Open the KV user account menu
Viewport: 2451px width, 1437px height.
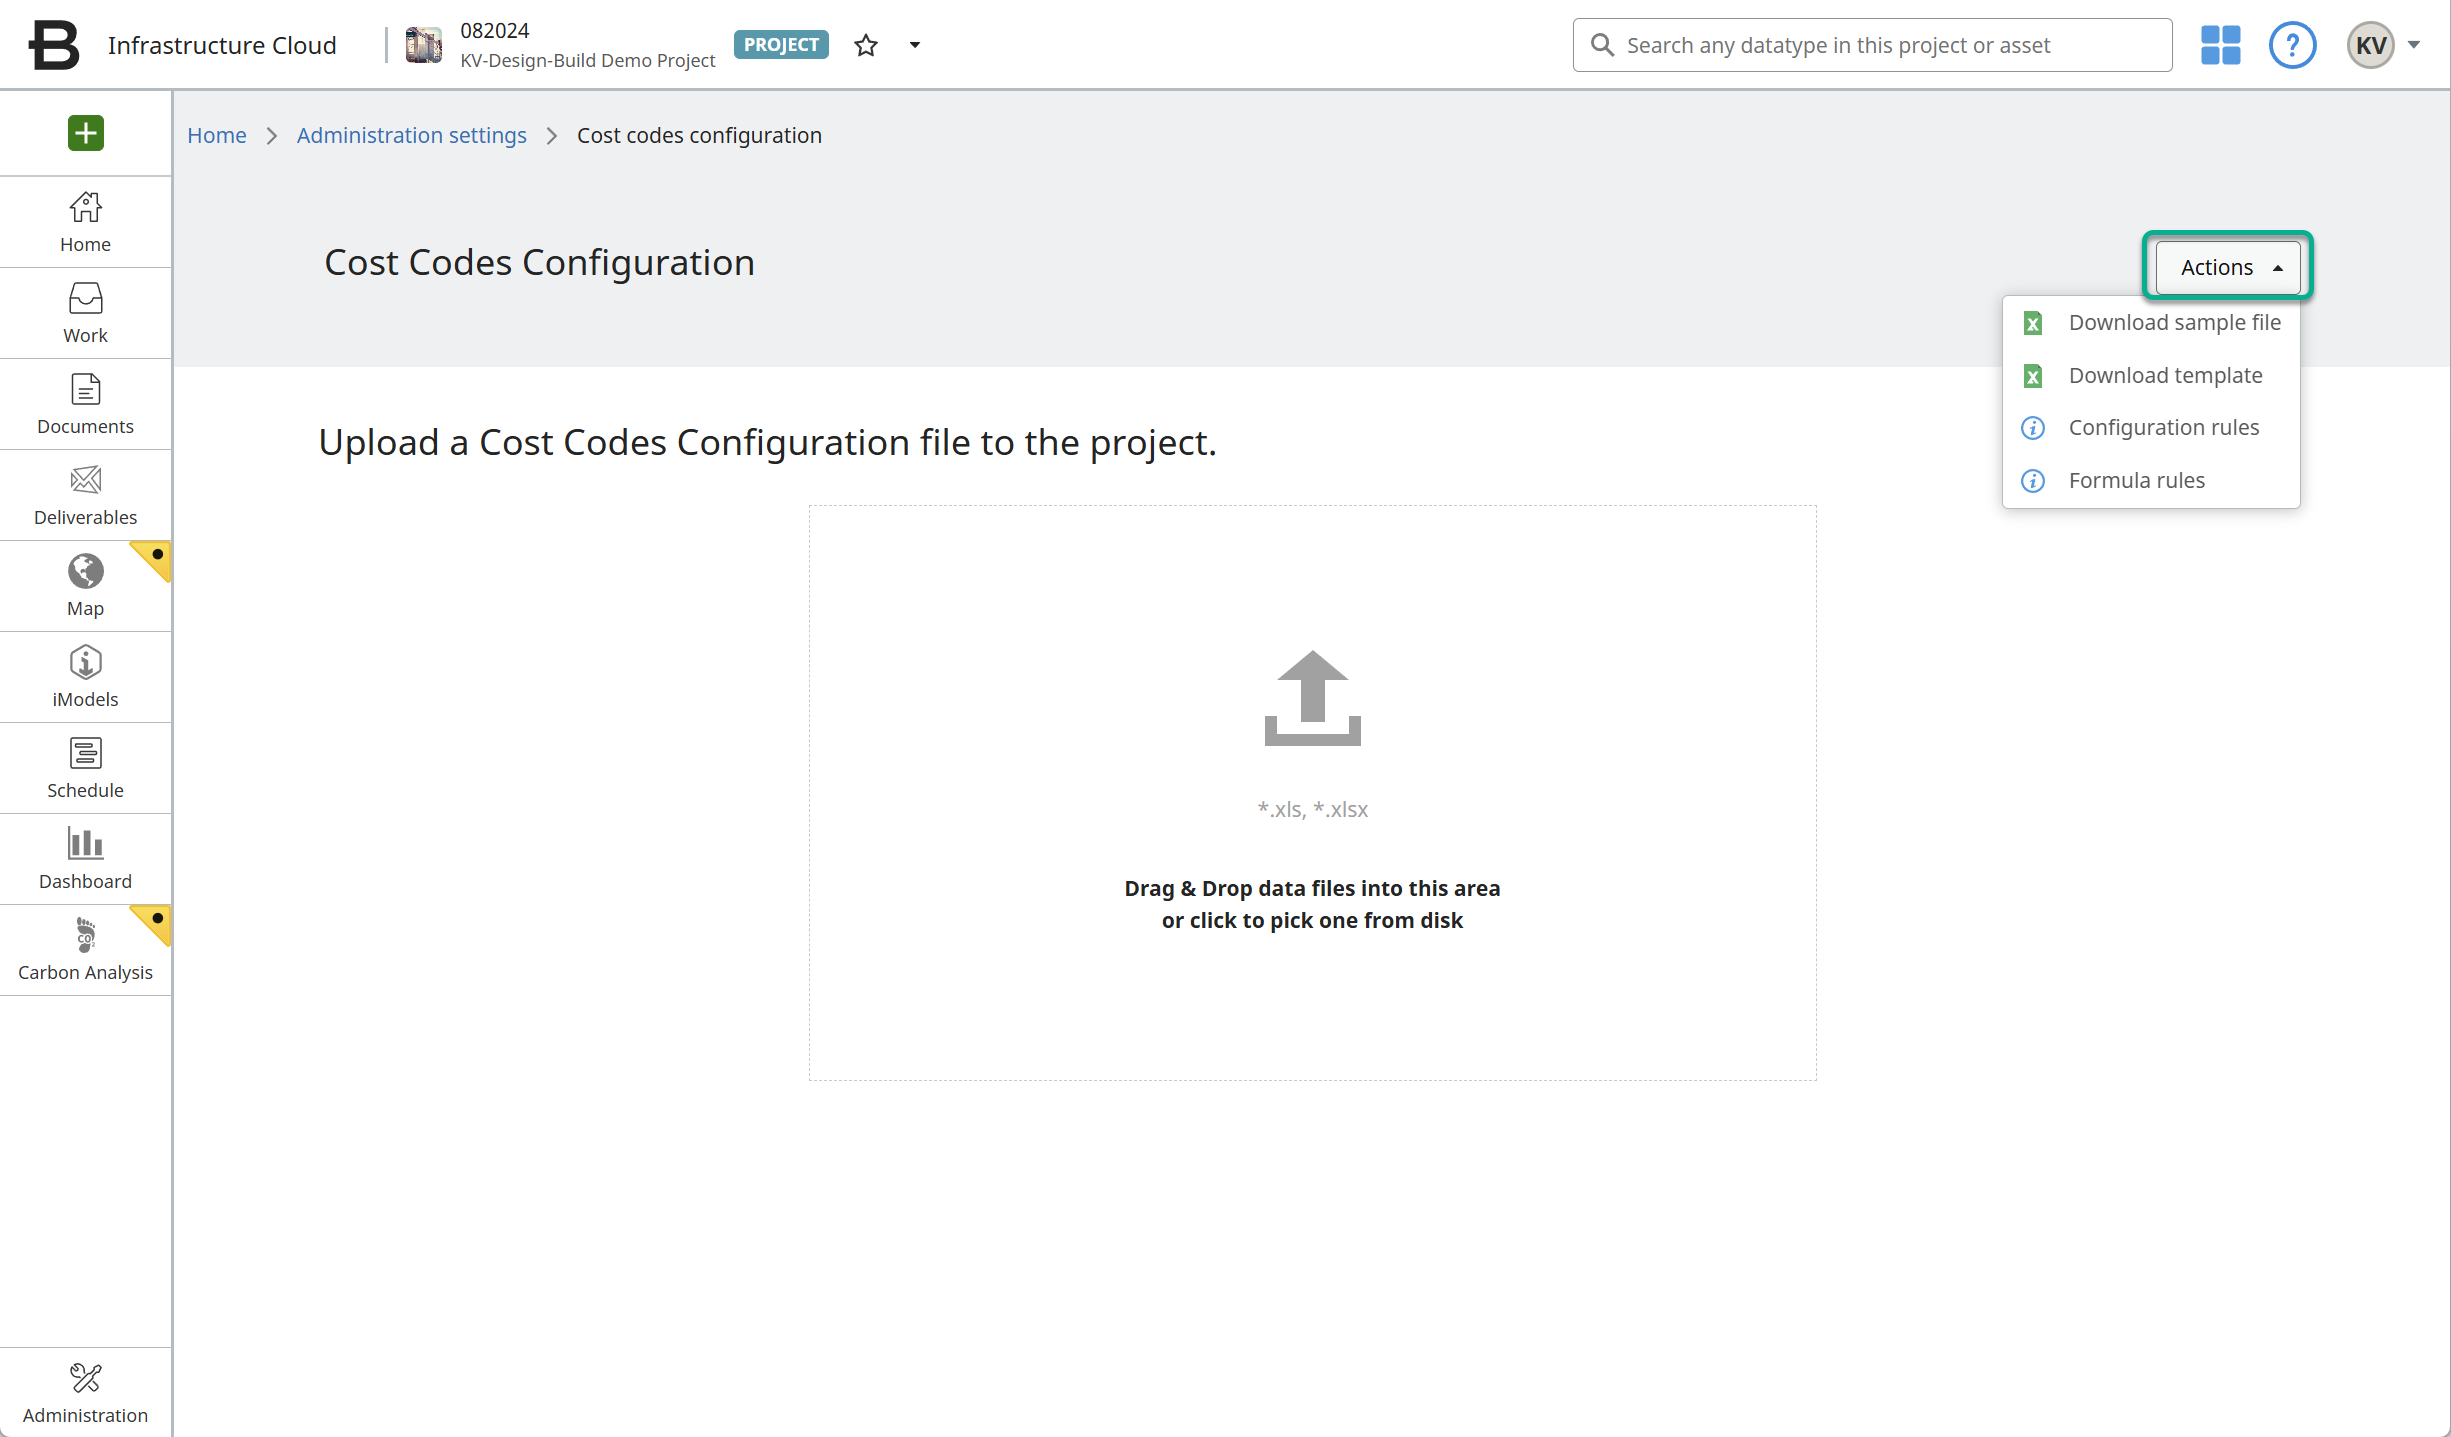2384,45
